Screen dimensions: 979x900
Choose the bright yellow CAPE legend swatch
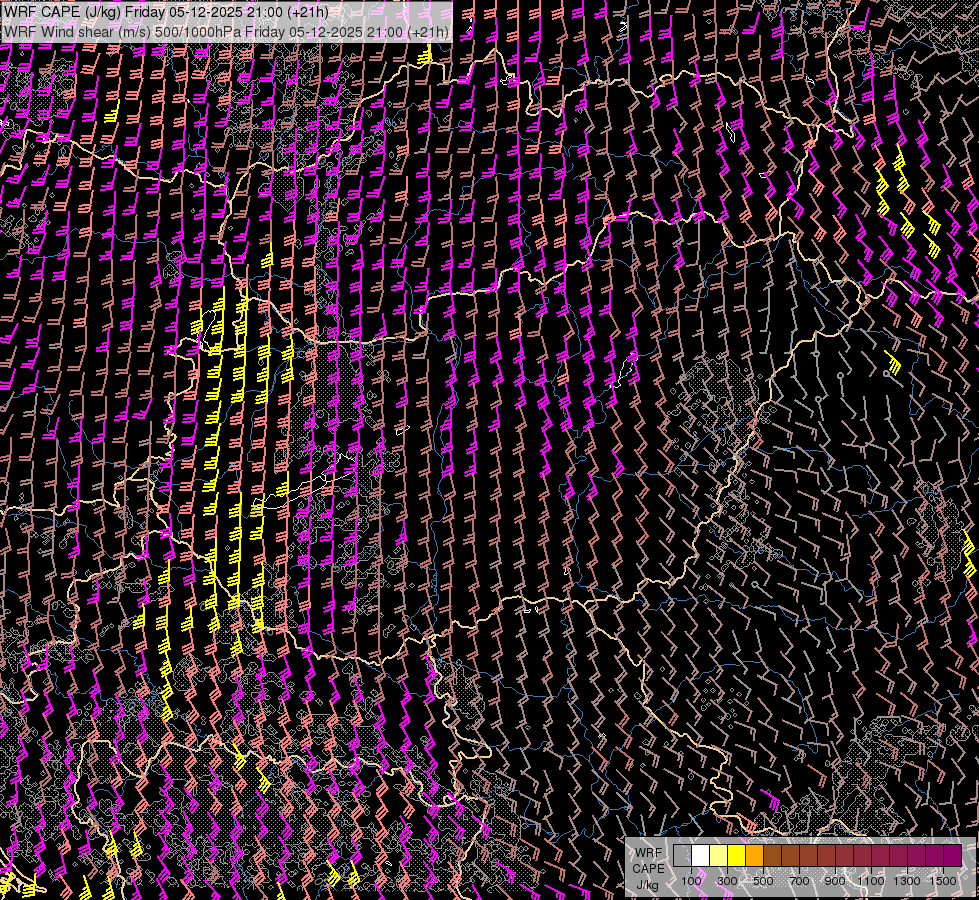coord(736,855)
